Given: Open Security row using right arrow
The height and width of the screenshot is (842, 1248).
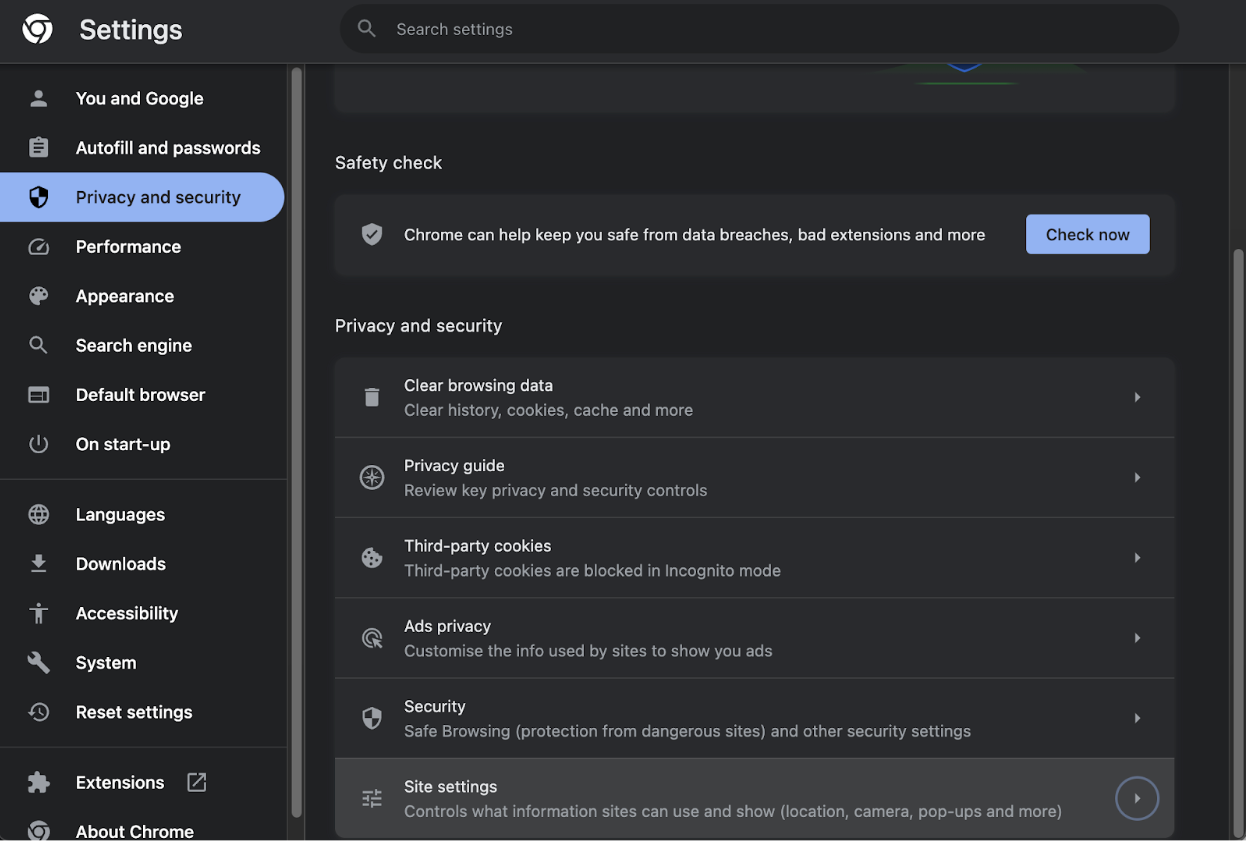Looking at the screenshot, I should tap(1137, 718).
